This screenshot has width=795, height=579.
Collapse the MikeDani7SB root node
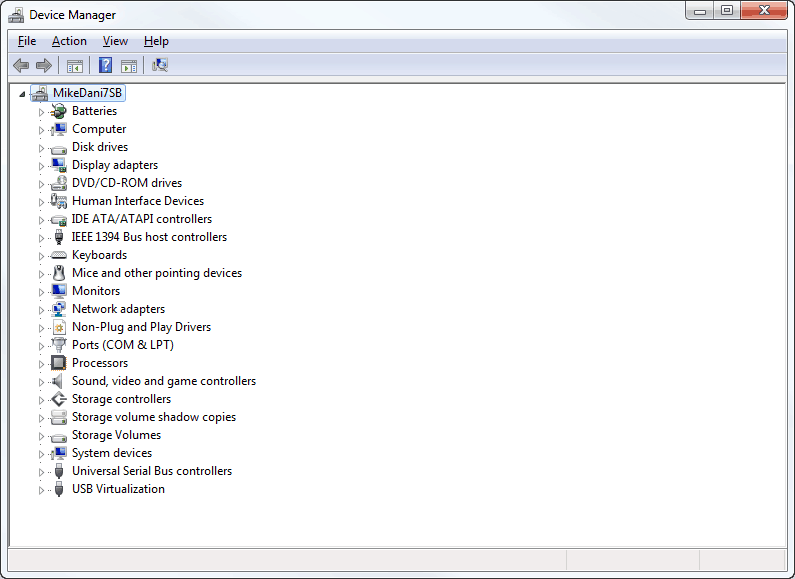[x=22, y=94]
